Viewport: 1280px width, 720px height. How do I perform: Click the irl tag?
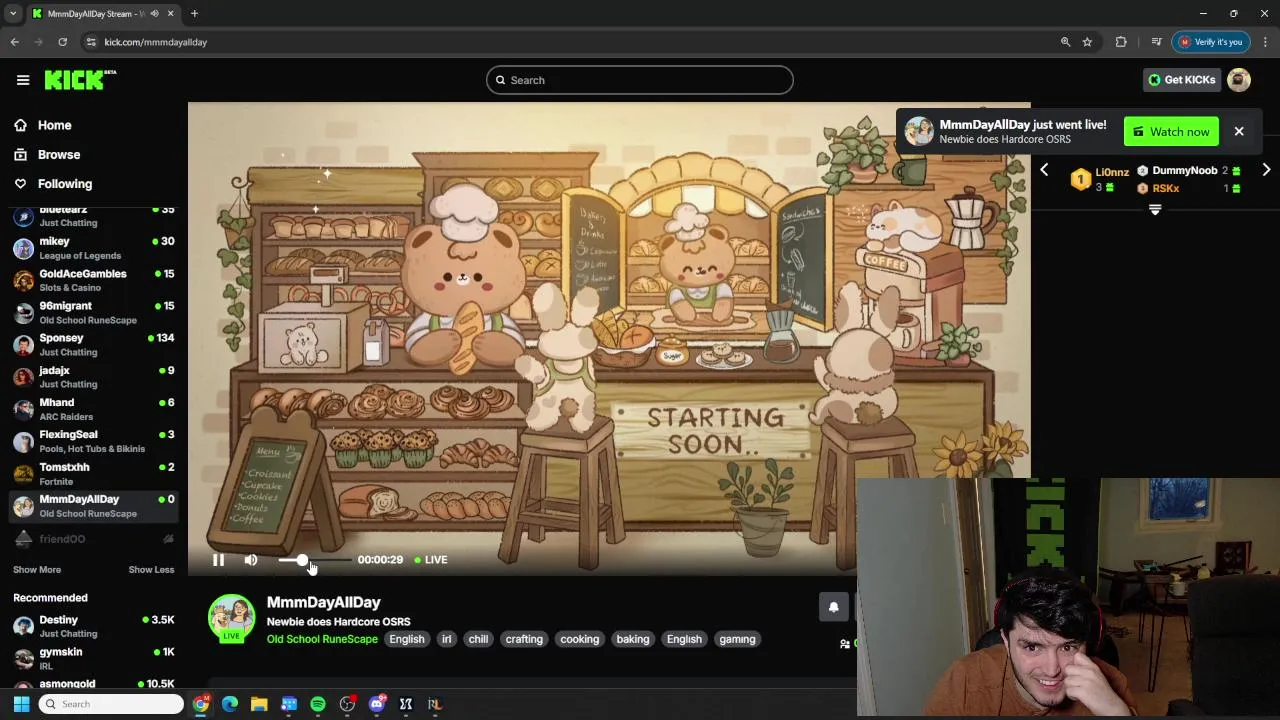pyautogui.click(x=447, y=639)
